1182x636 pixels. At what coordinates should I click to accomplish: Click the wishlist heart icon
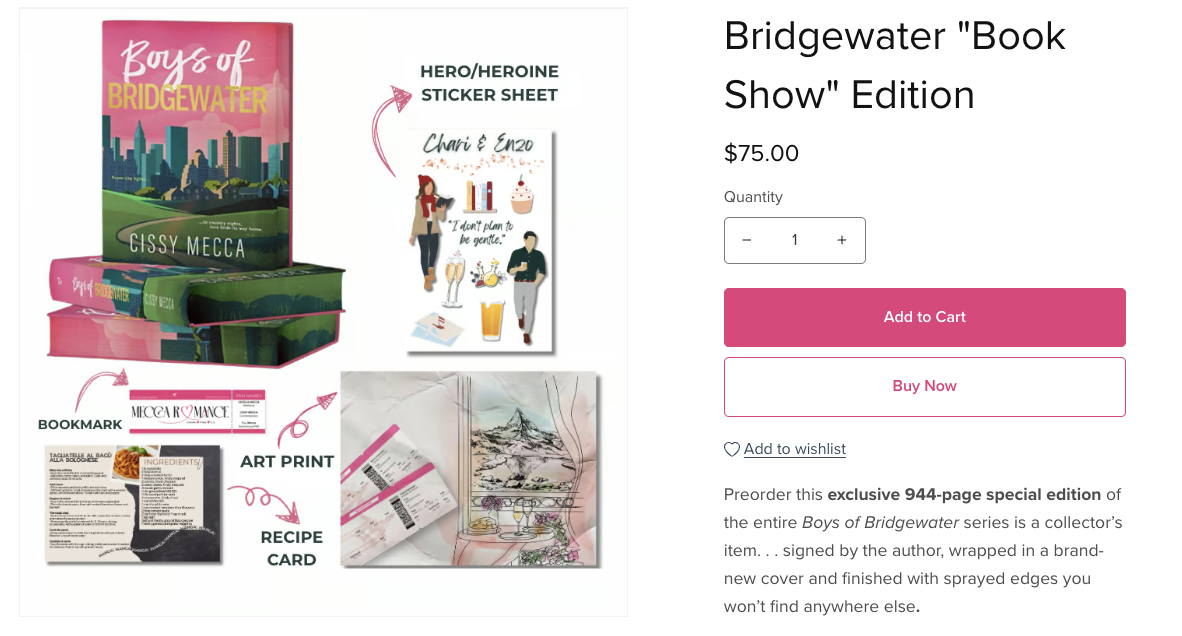(731, 449)
